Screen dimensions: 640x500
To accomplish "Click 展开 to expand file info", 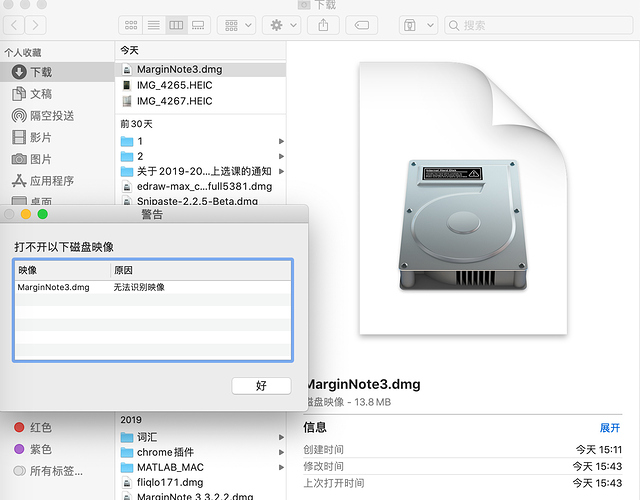I will pos(610,428).
